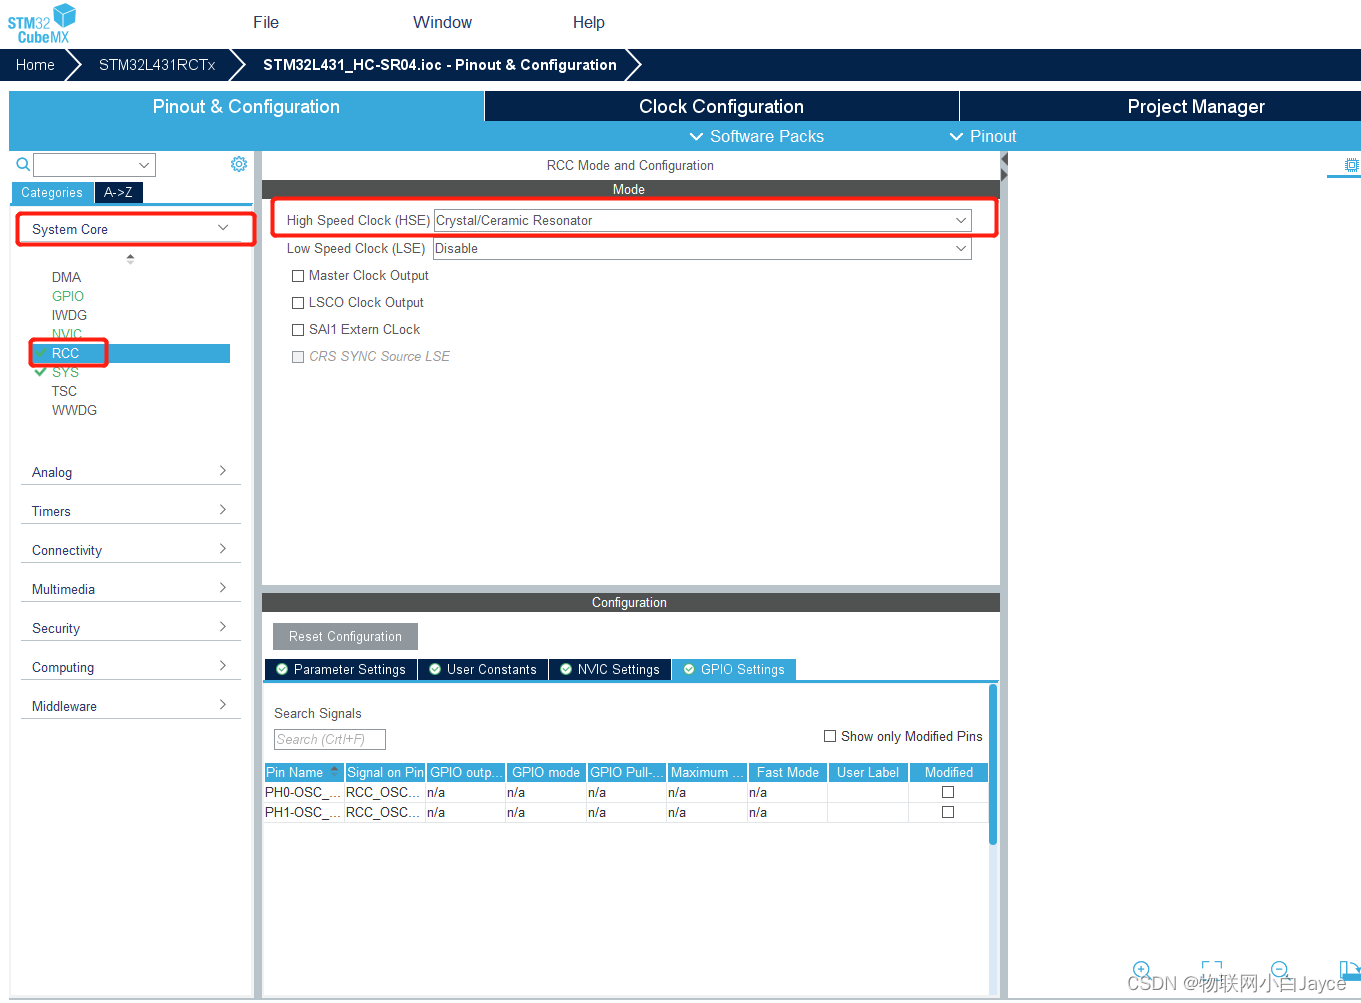Switch to A->Z listing tab

click(x=118, y=192)
